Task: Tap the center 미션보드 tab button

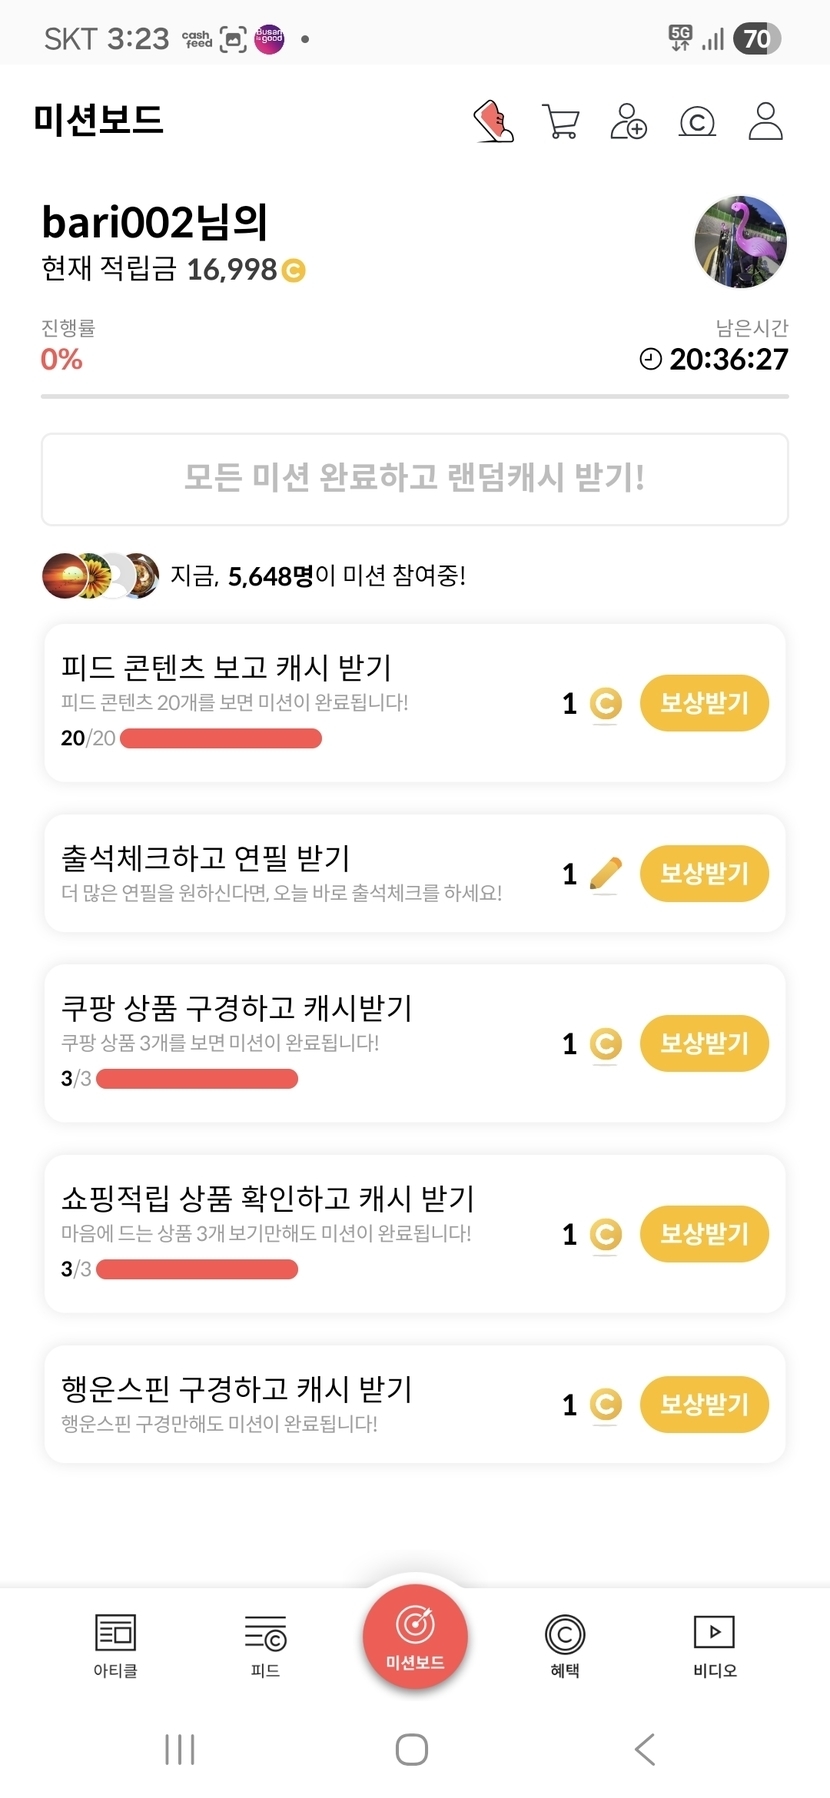Action: (x=415, y=1636)
